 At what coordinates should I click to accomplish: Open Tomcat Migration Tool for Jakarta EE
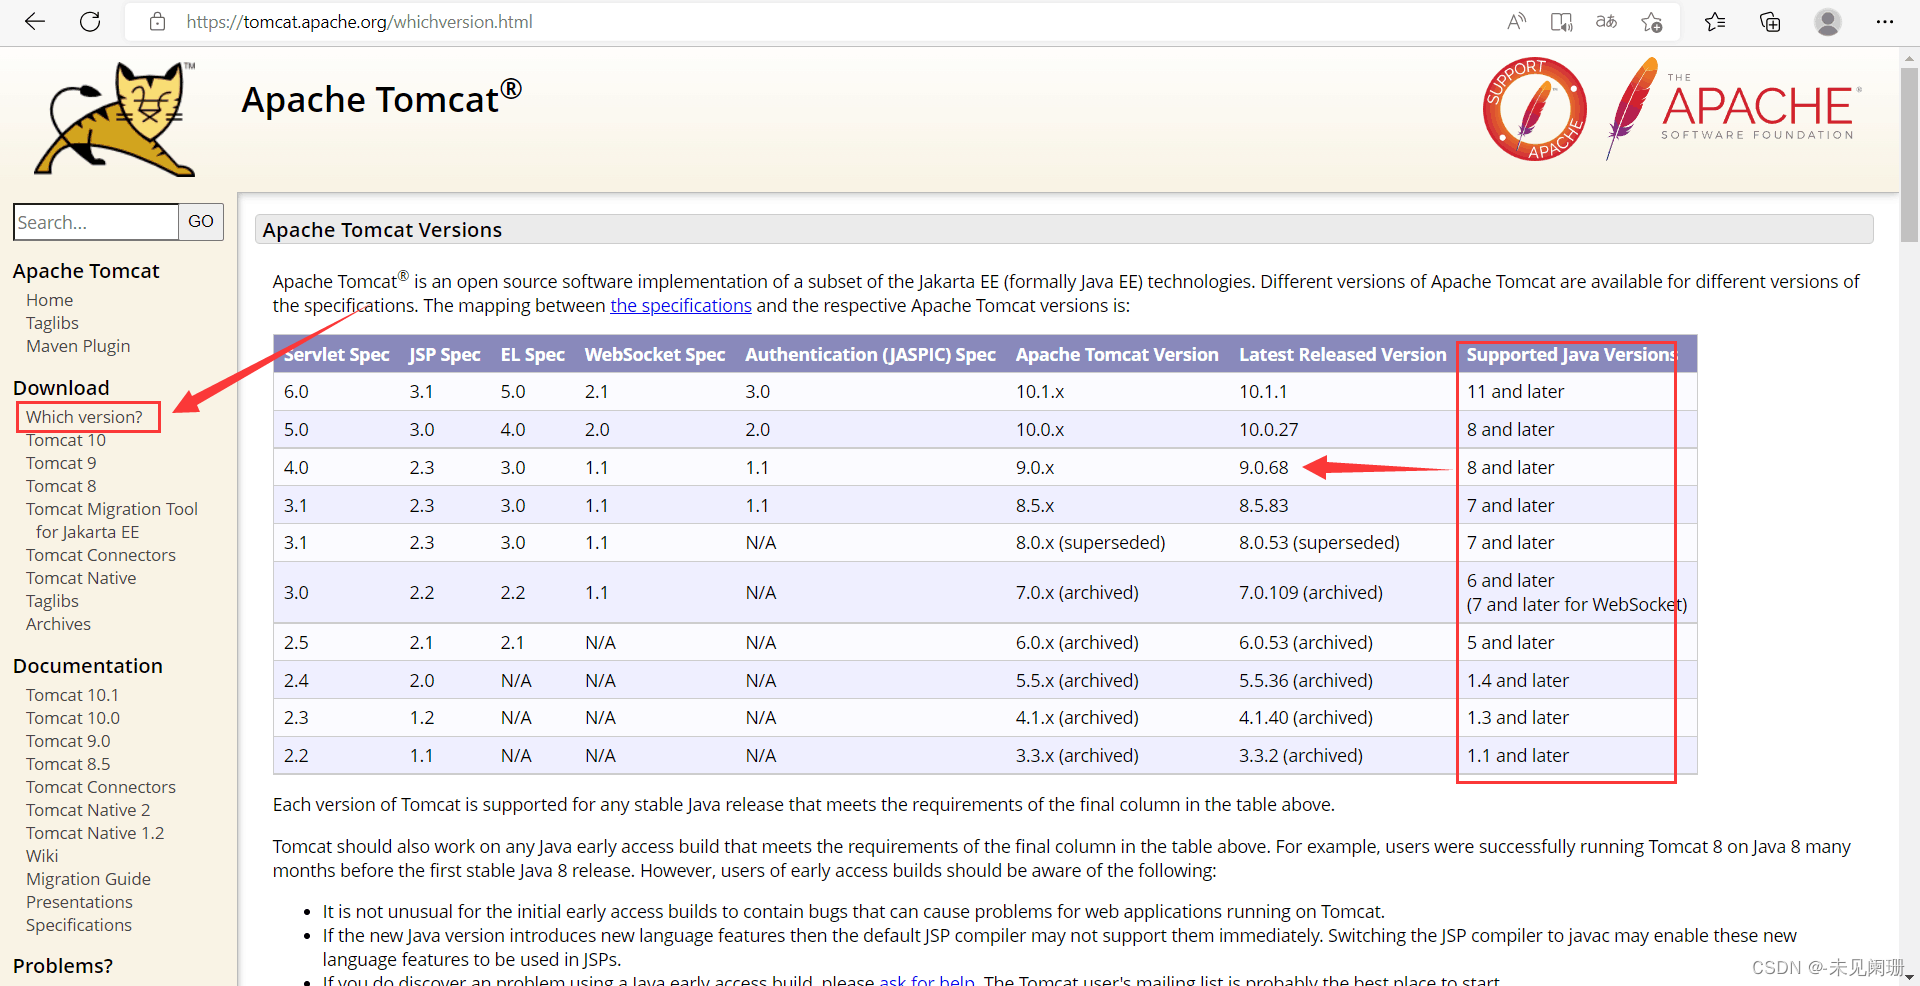[112, 520]
